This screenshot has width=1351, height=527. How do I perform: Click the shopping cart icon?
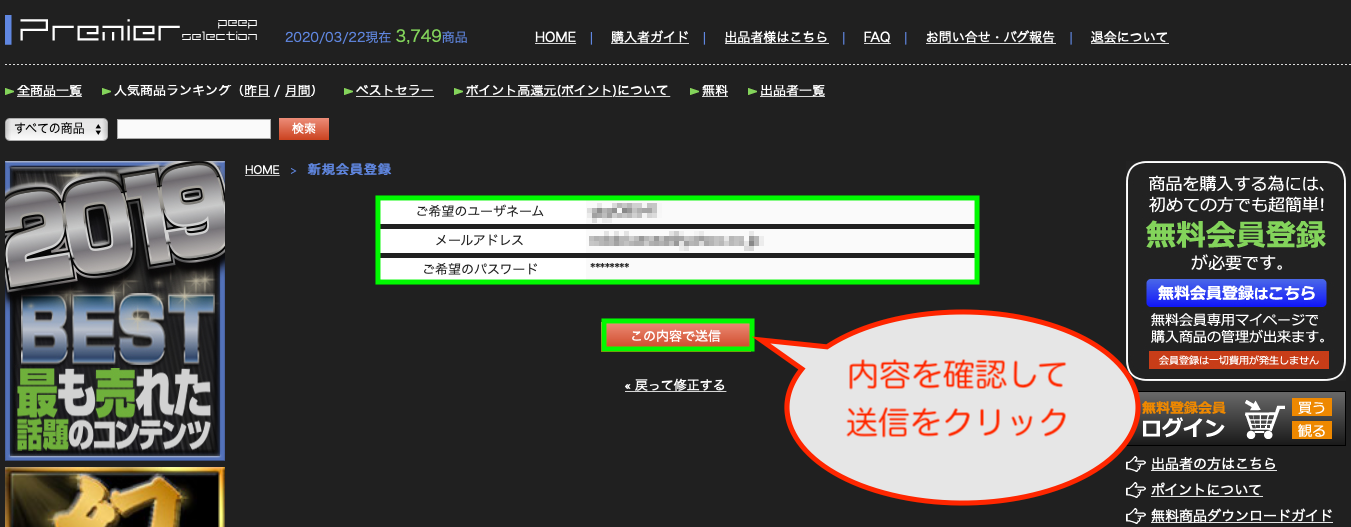(x=1263, y=420)
